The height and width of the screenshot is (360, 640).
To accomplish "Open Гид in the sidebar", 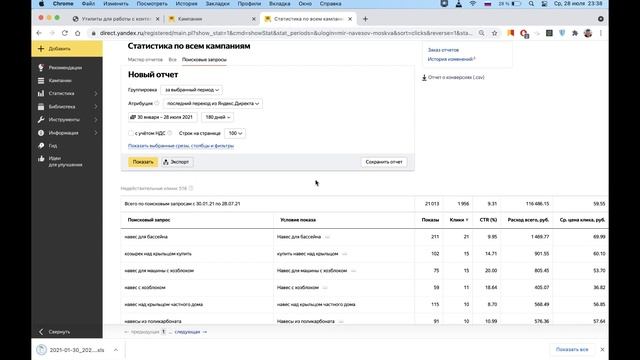I will [53, 146].
